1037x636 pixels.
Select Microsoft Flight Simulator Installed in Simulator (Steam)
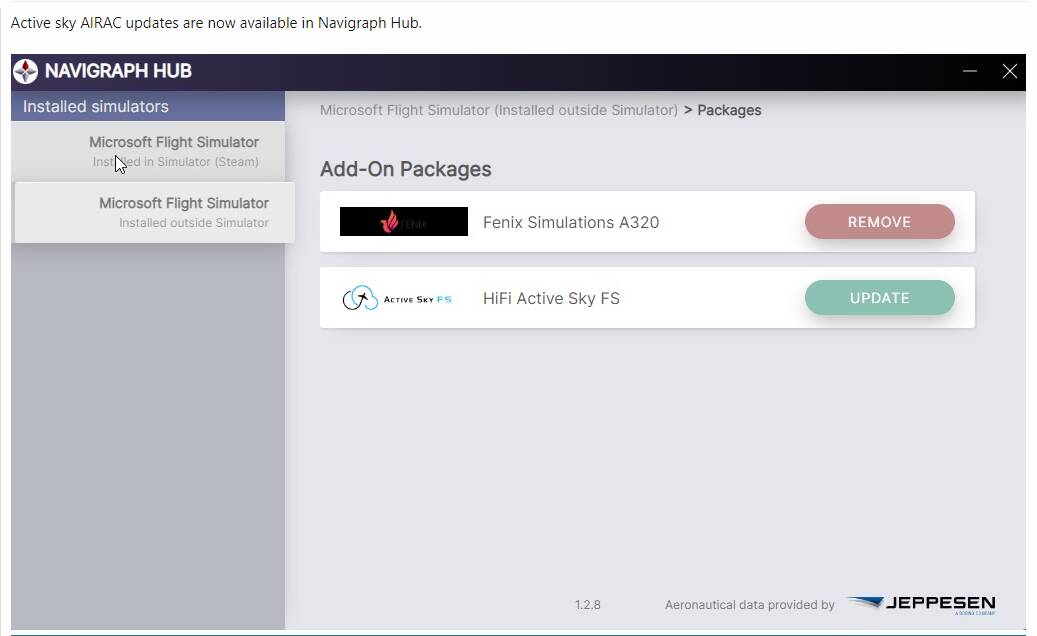point(148,151)
